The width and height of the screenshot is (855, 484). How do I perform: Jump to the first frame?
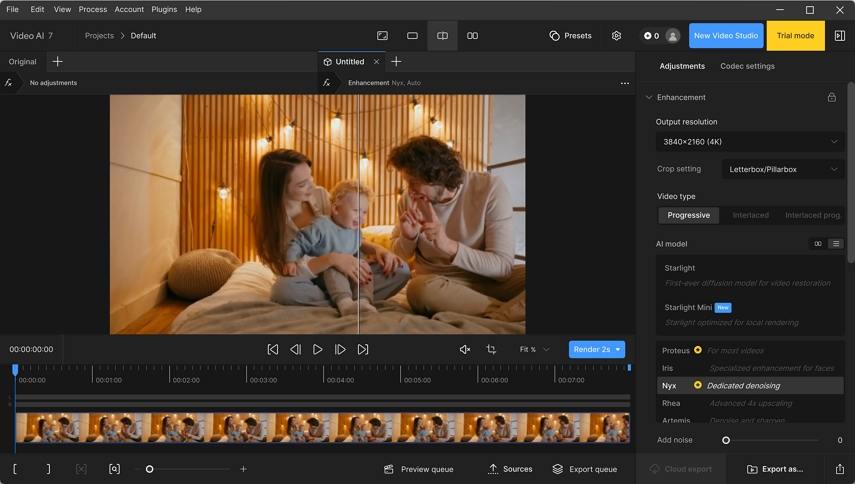tap(273, 349)
